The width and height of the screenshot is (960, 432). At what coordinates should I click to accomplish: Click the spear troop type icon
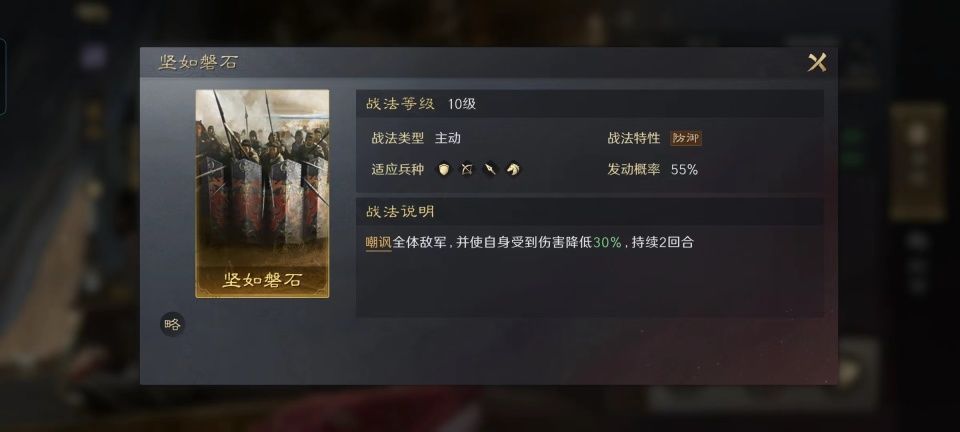tap(490, 169)
